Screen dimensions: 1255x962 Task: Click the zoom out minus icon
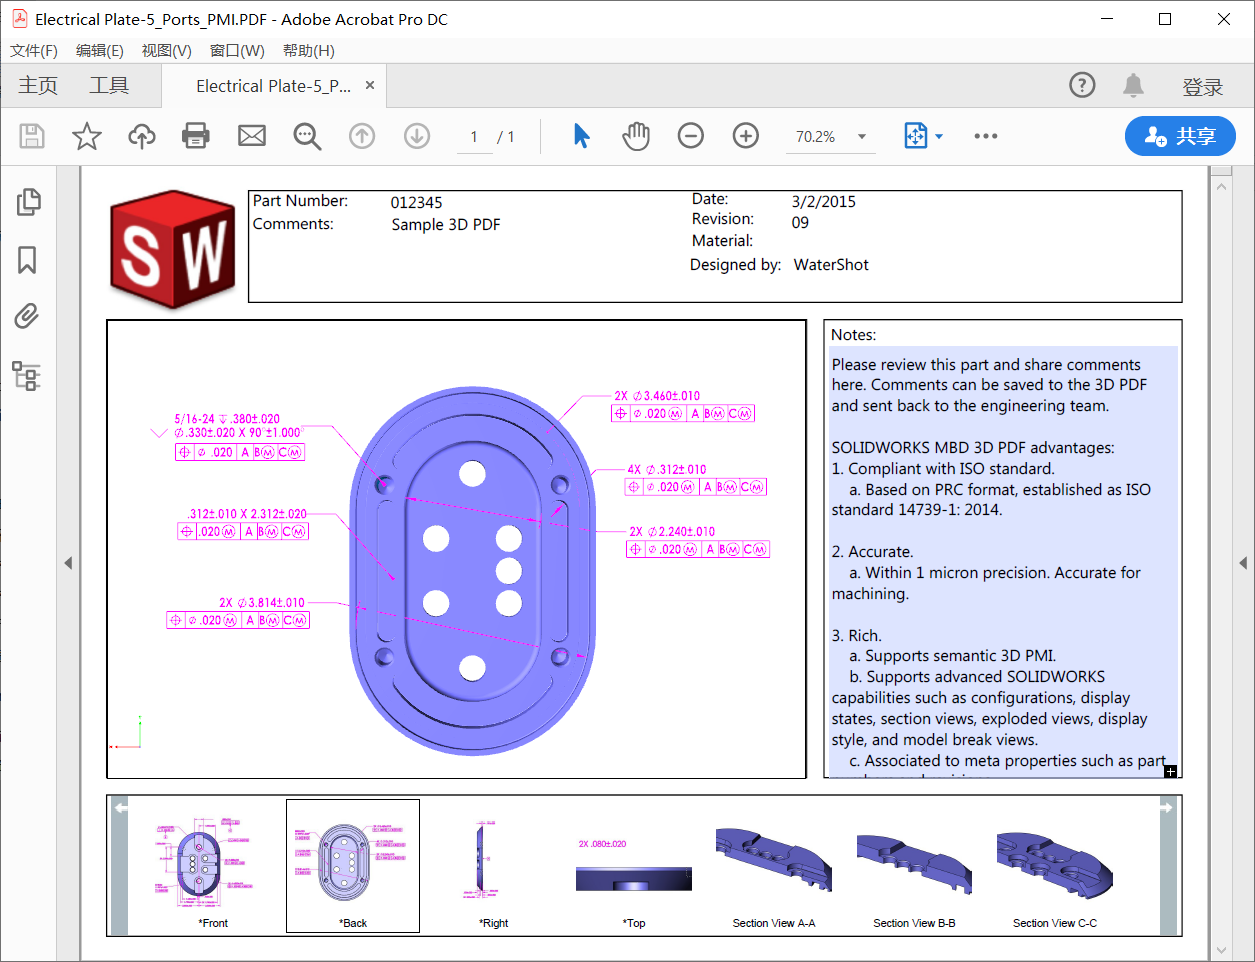(691, 136)
